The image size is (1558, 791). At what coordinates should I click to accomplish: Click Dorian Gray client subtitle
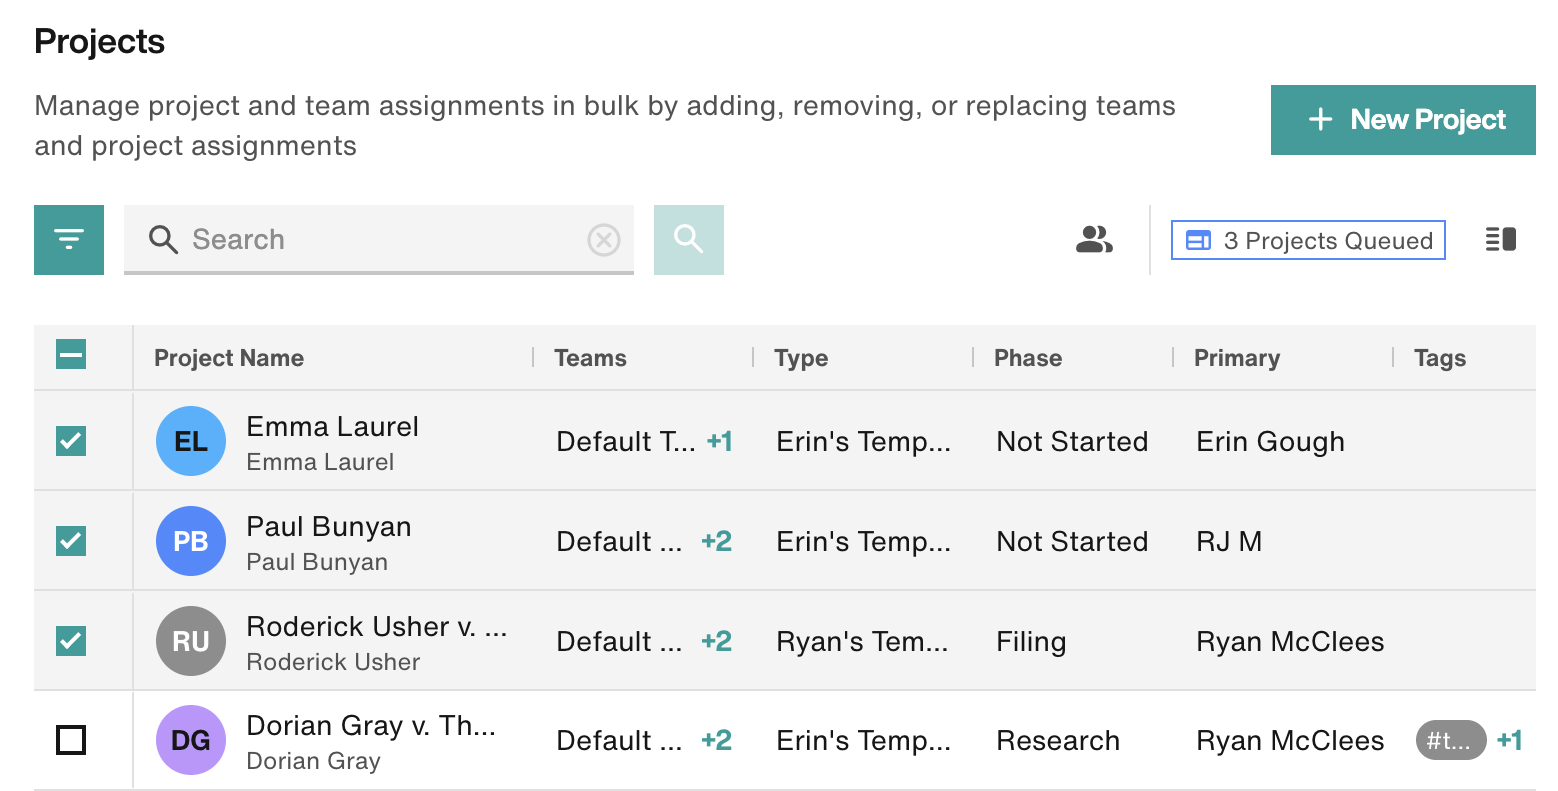313,761
